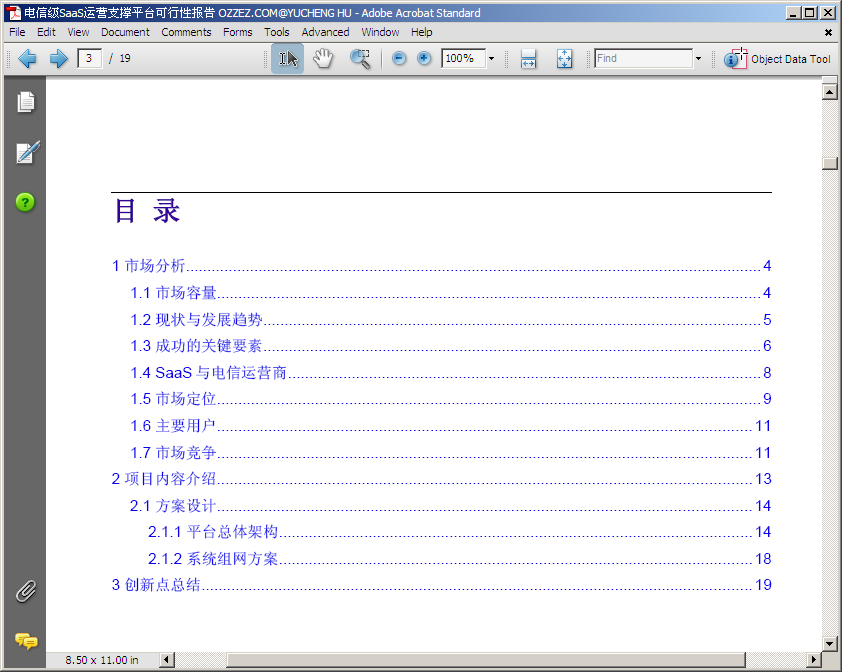Click the zoom out minus button
This screenshot has width=842, height=672.
click(x=399, y=59)
